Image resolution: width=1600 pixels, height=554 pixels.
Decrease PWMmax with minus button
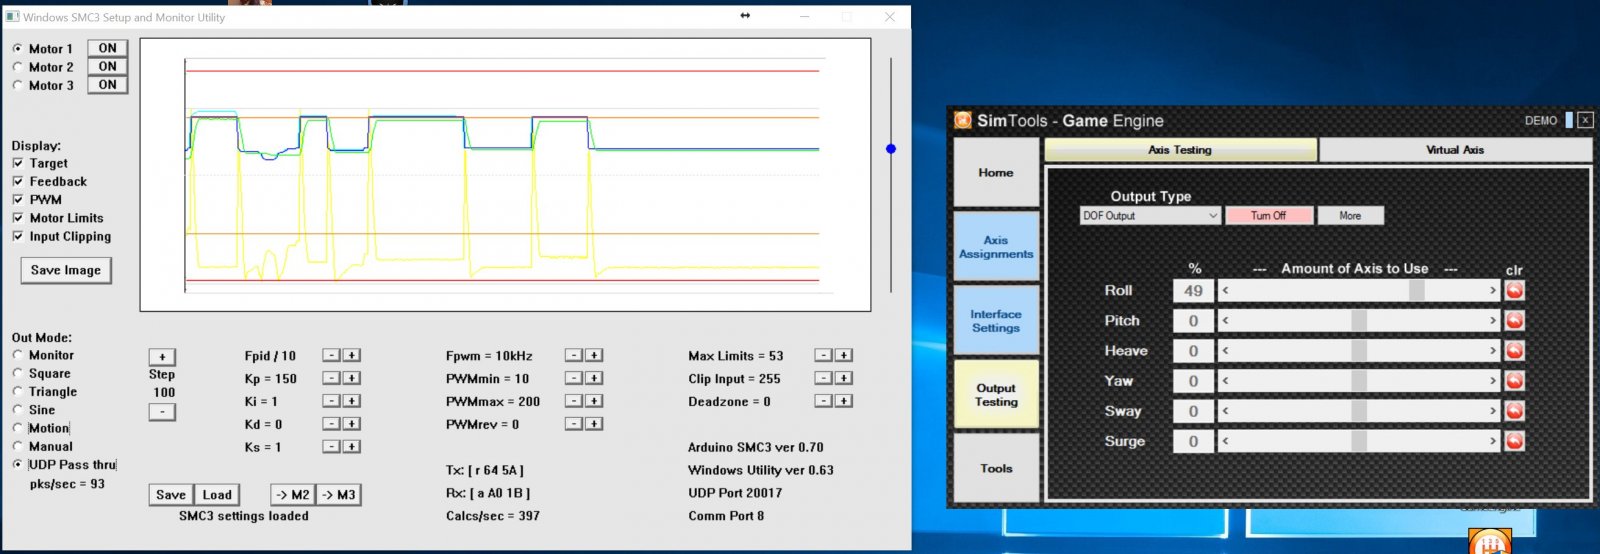(573, 401)
